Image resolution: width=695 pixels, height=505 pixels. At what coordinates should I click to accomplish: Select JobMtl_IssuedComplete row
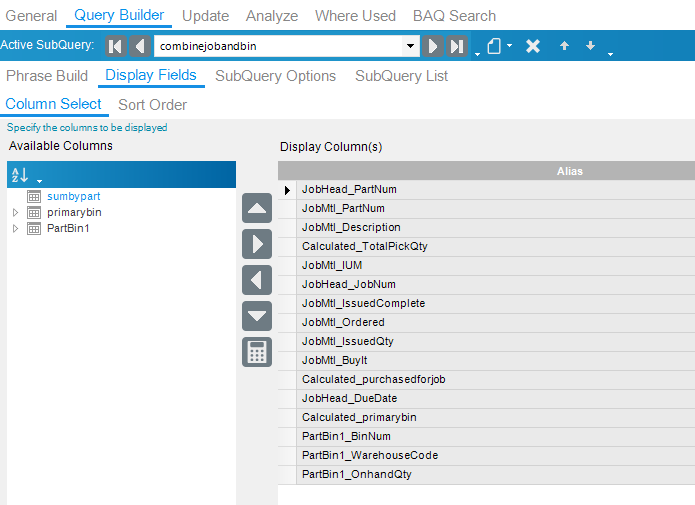(x=496, y=304)
